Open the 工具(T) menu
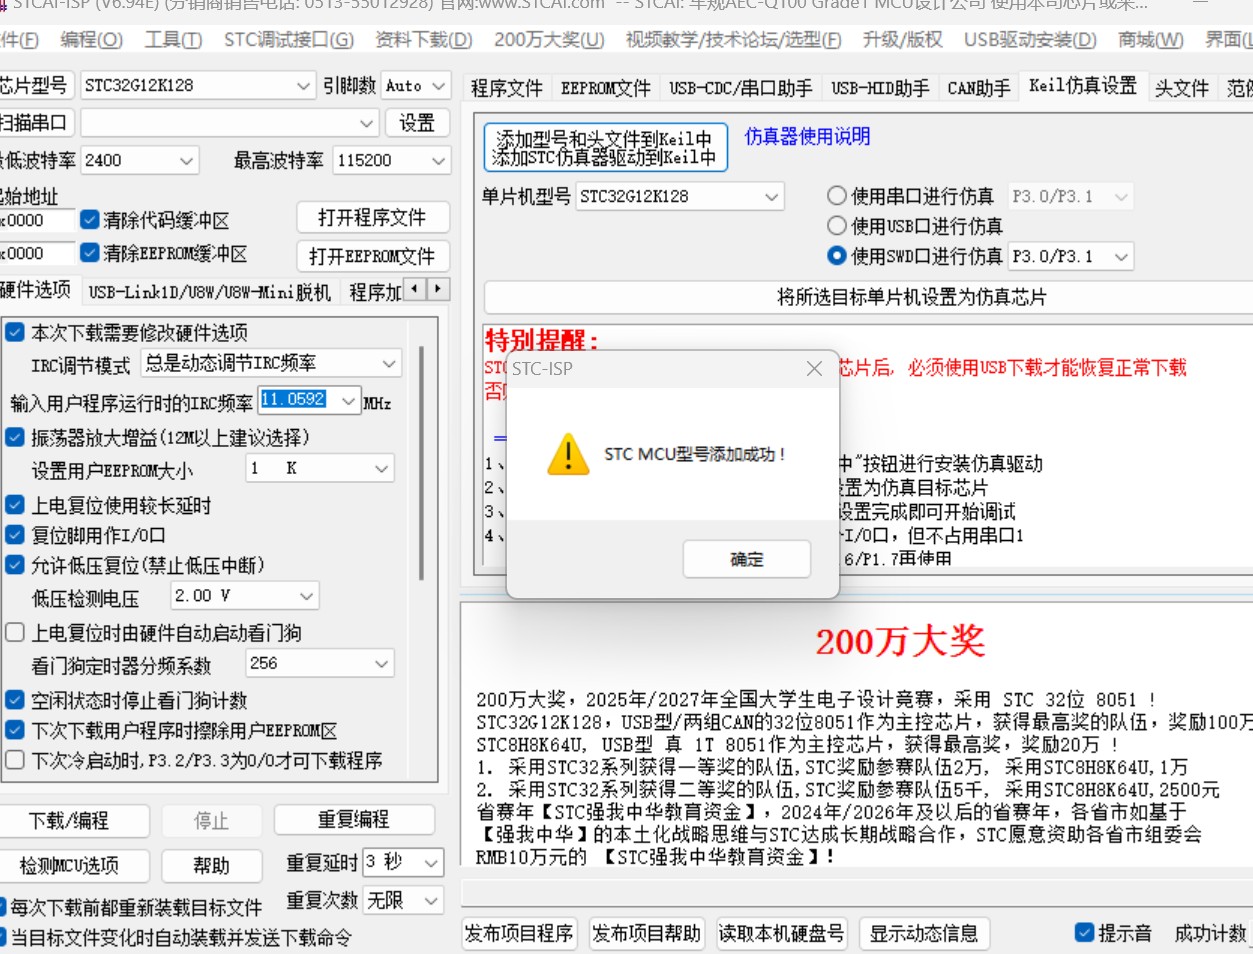1253x954 pixels. 173,40
